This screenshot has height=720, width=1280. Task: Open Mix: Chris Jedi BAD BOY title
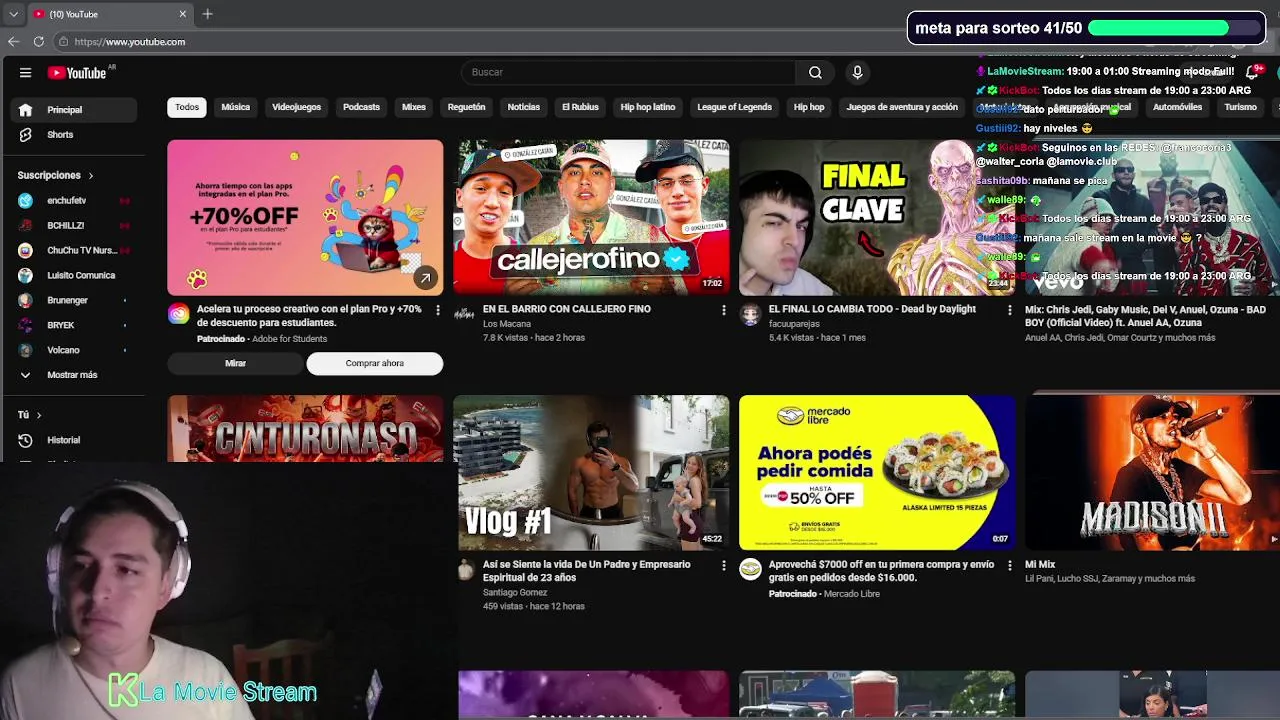(1145, 316)
